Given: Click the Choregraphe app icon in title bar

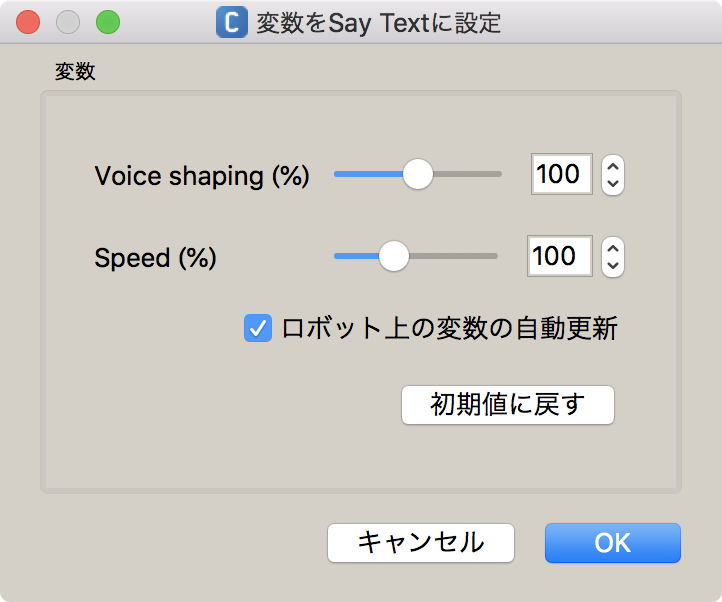Looking at the screenshot, I should [232, 22].
